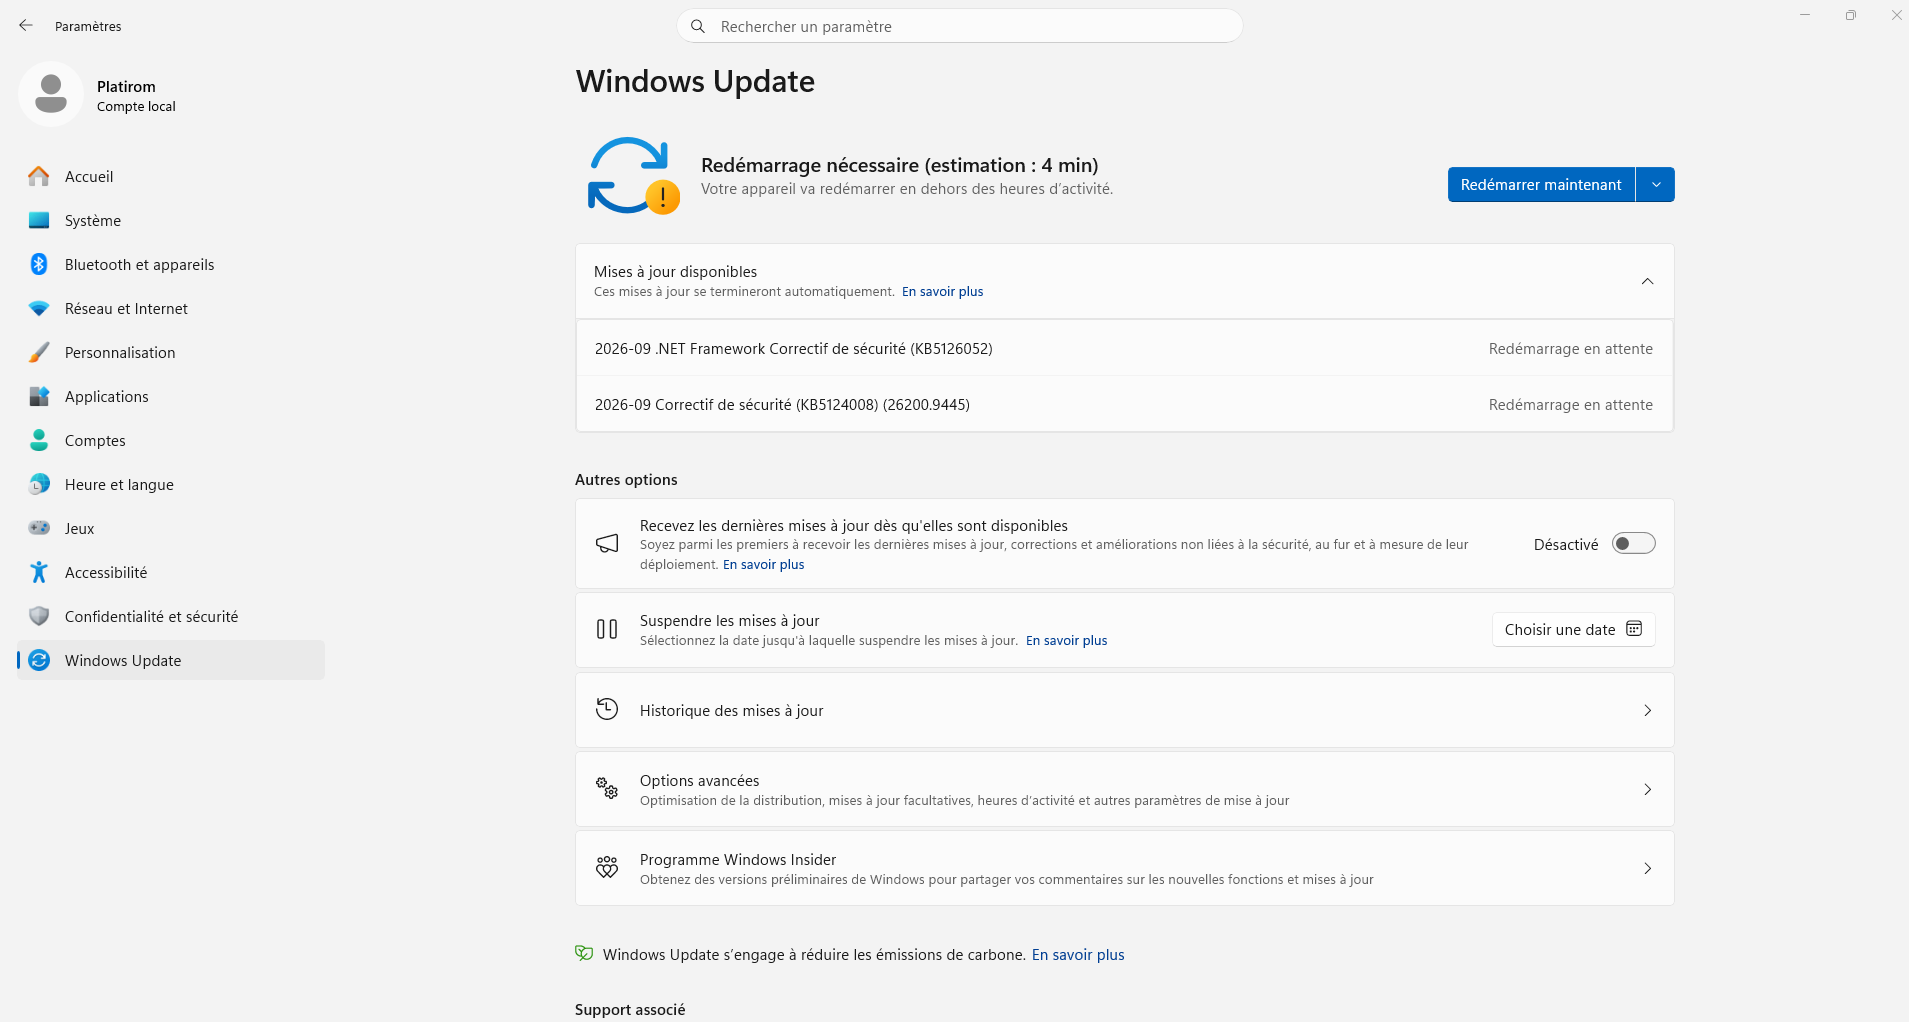Click the Paramètres window title
This screenshot has height=1022, width=1909.
[x=88, y=27]
